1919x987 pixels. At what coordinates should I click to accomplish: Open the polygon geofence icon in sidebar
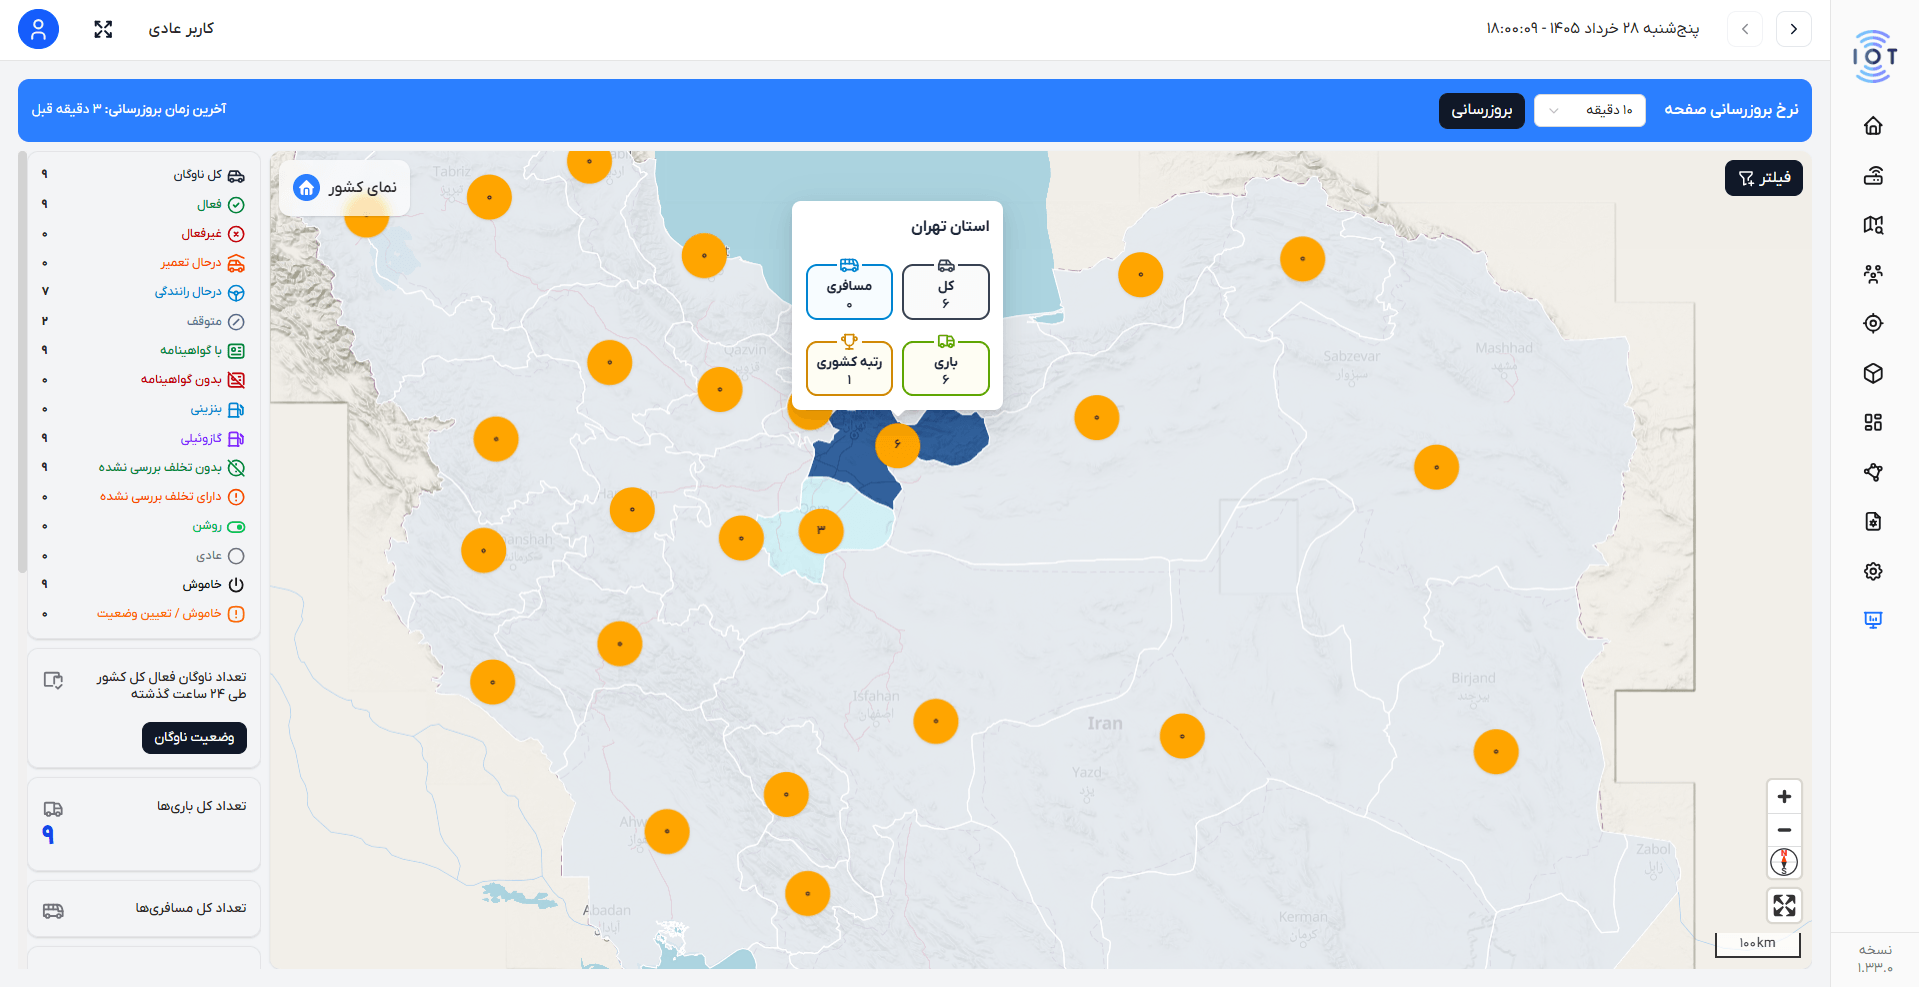pos(1873,472)
